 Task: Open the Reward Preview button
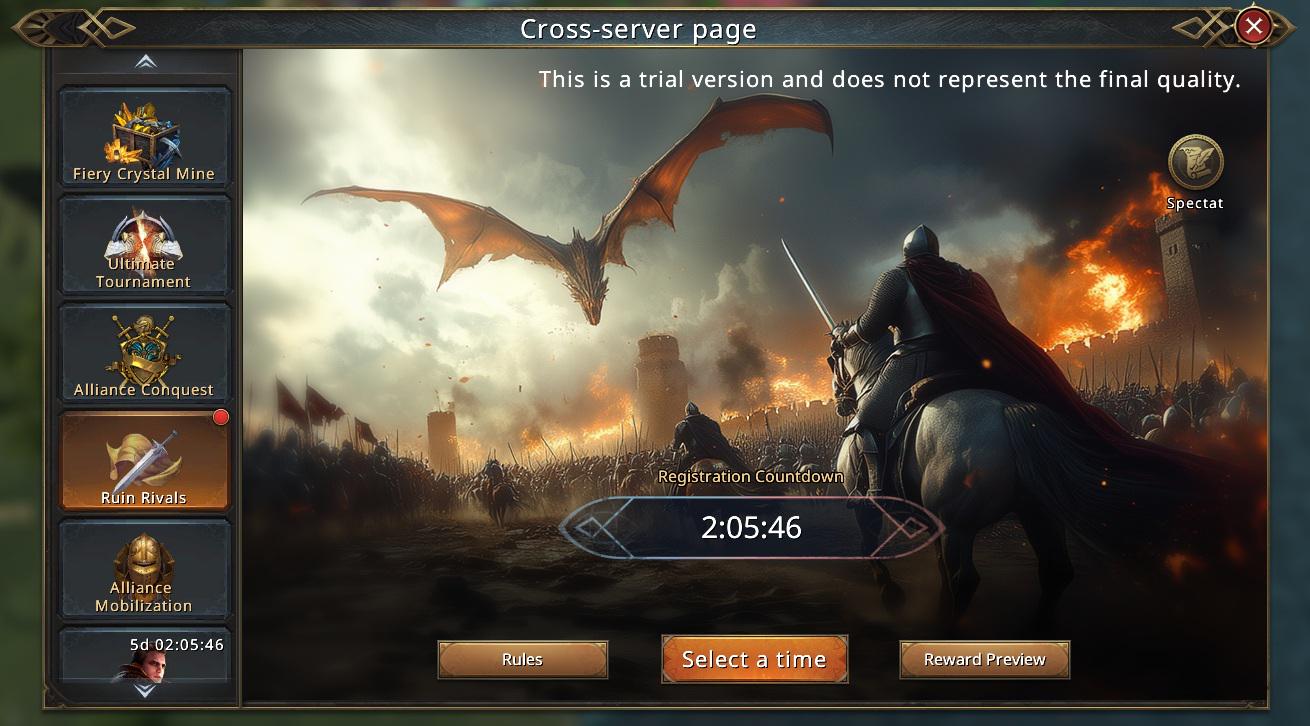coord(985,660)
